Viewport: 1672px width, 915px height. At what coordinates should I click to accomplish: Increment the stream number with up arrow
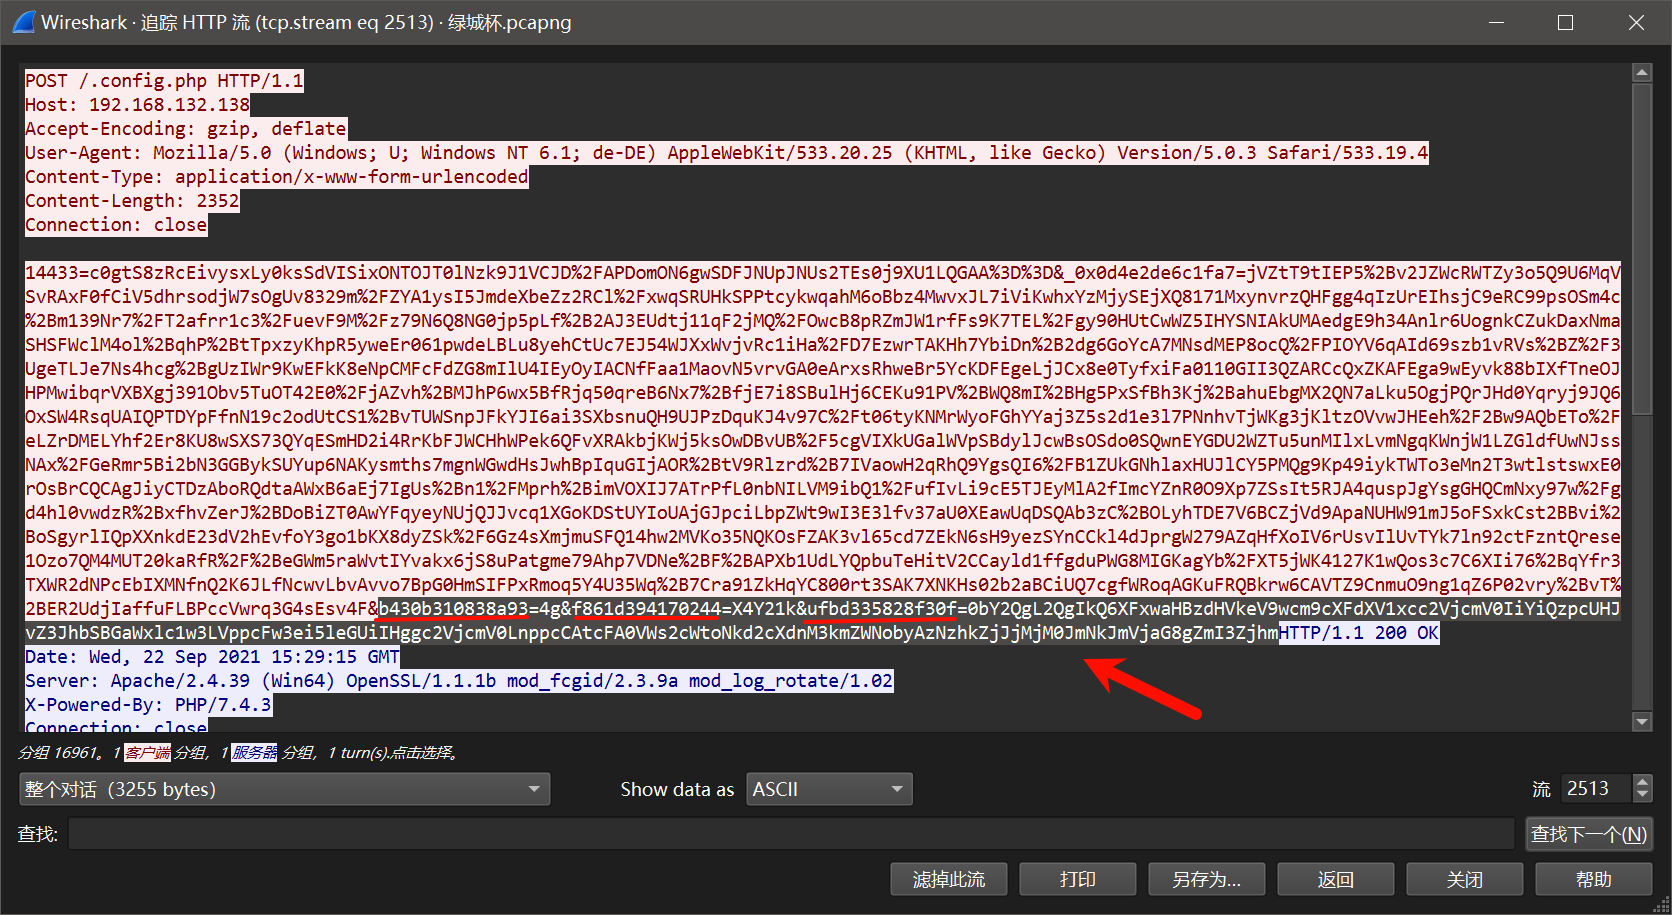pos(1642,782)
